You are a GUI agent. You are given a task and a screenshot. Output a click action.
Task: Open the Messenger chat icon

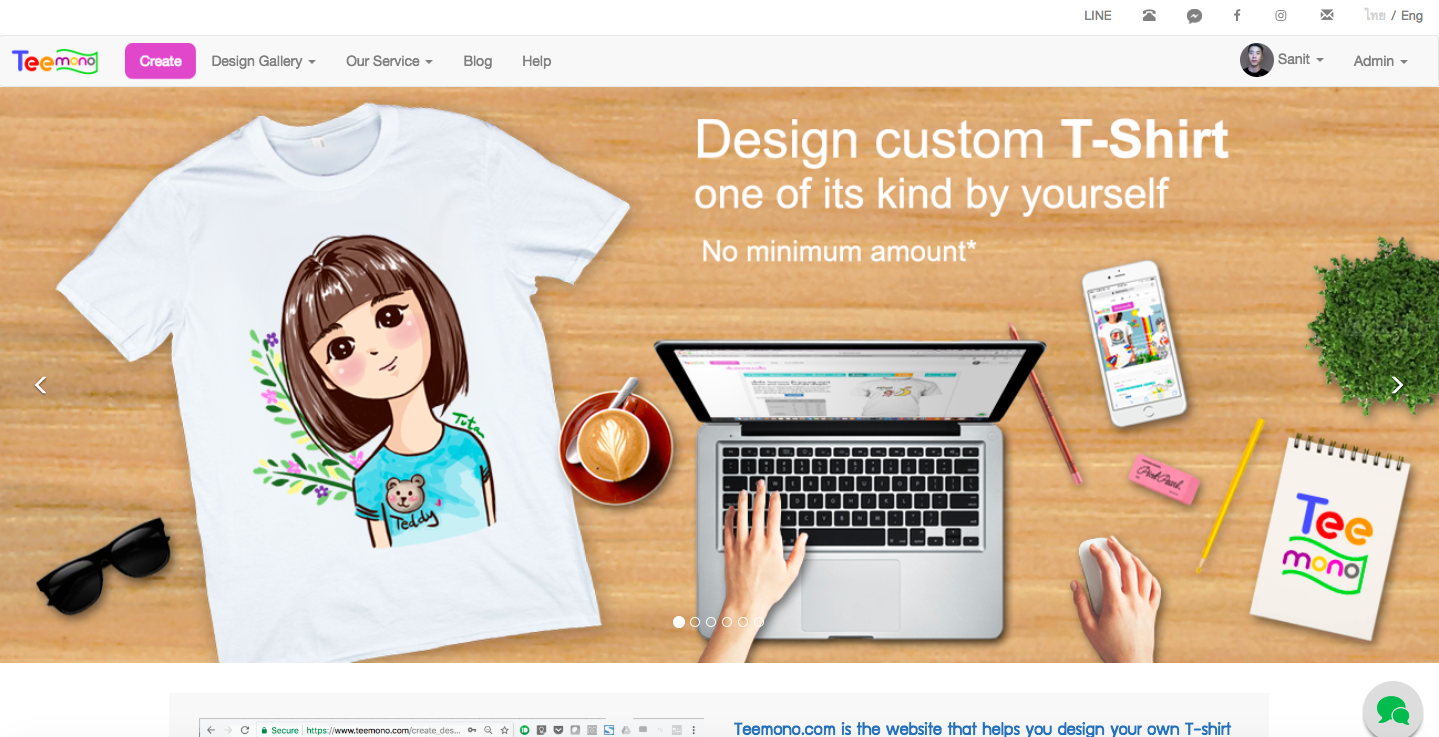point(1194,15)
